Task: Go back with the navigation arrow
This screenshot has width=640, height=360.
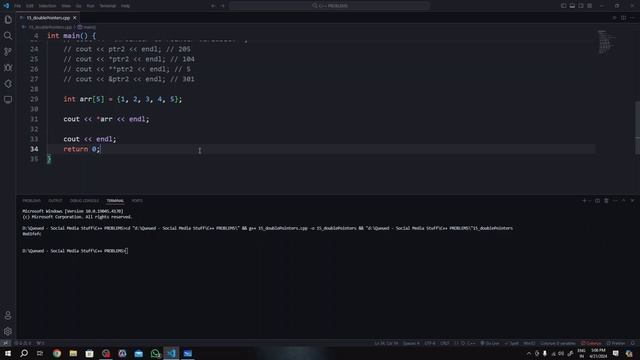Action: (x=213, y=6)
